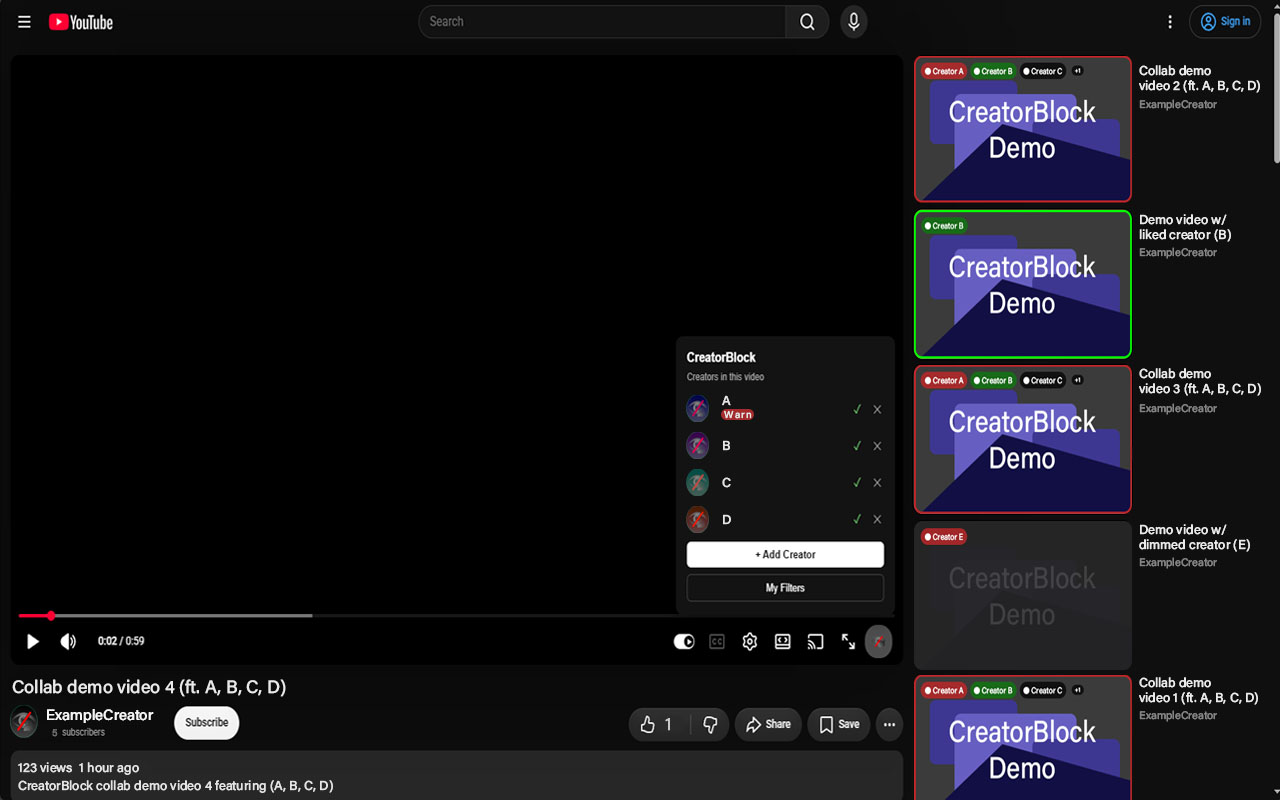
Task: Open the three-dot settings menu in header
Action: [x=1170, y=22]
